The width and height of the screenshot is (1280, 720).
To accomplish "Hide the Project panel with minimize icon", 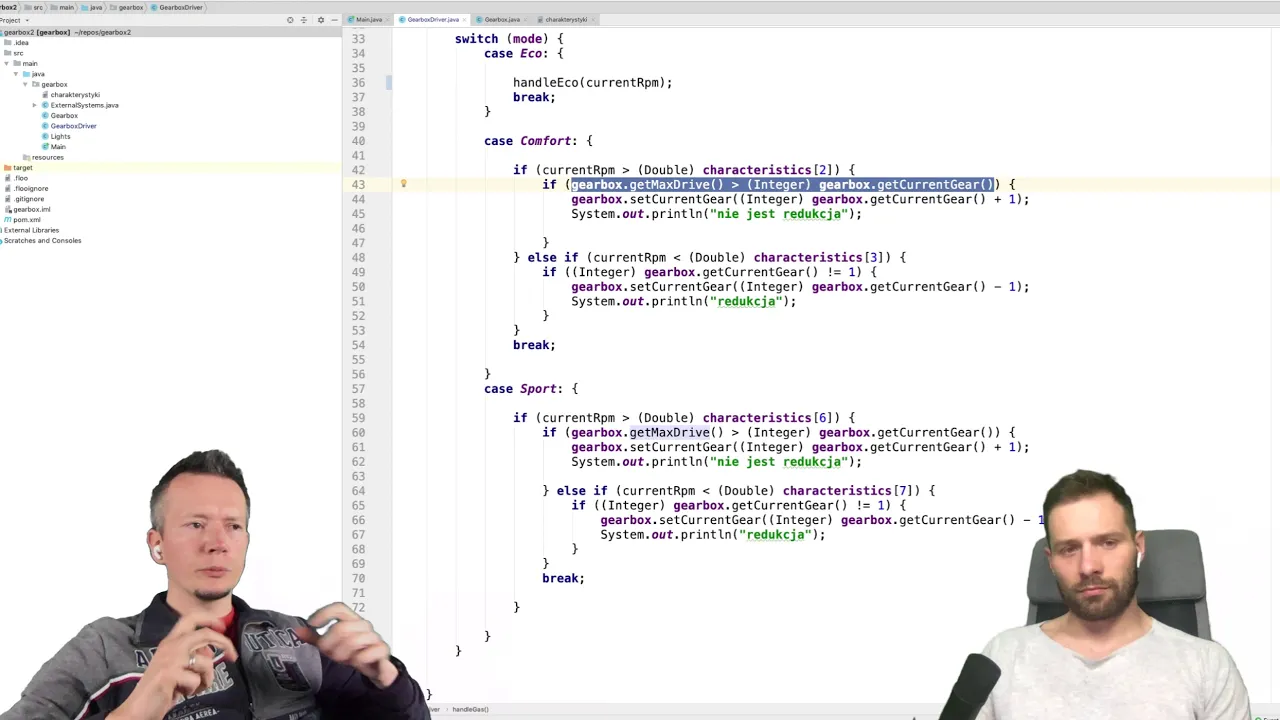I will point(334,20).
